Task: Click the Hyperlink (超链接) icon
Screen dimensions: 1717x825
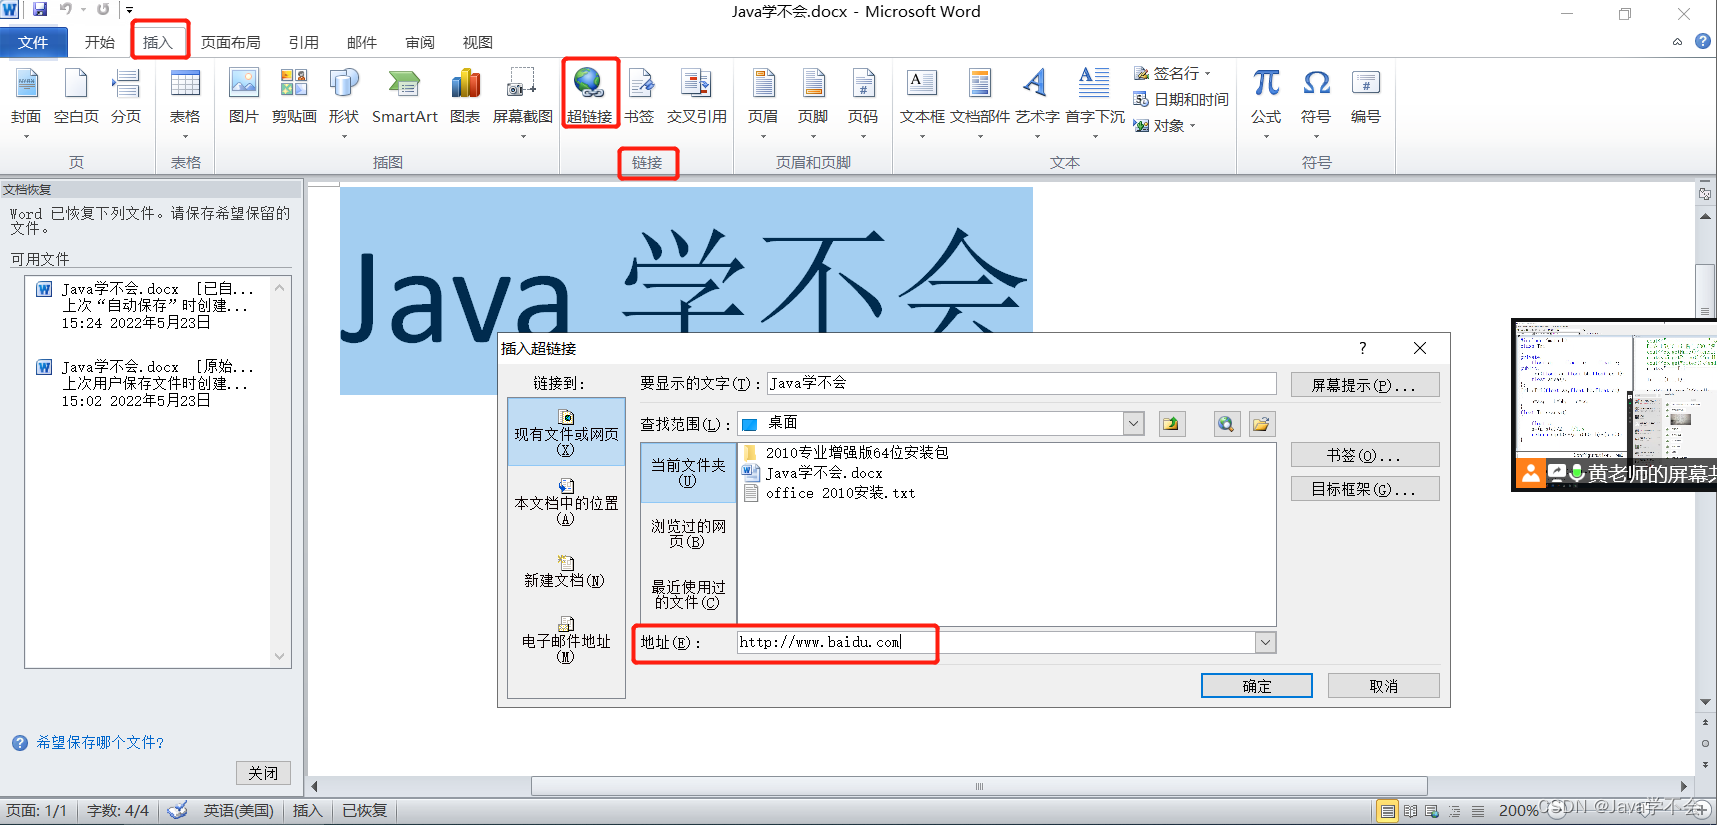Action: [x=589, y=84]
